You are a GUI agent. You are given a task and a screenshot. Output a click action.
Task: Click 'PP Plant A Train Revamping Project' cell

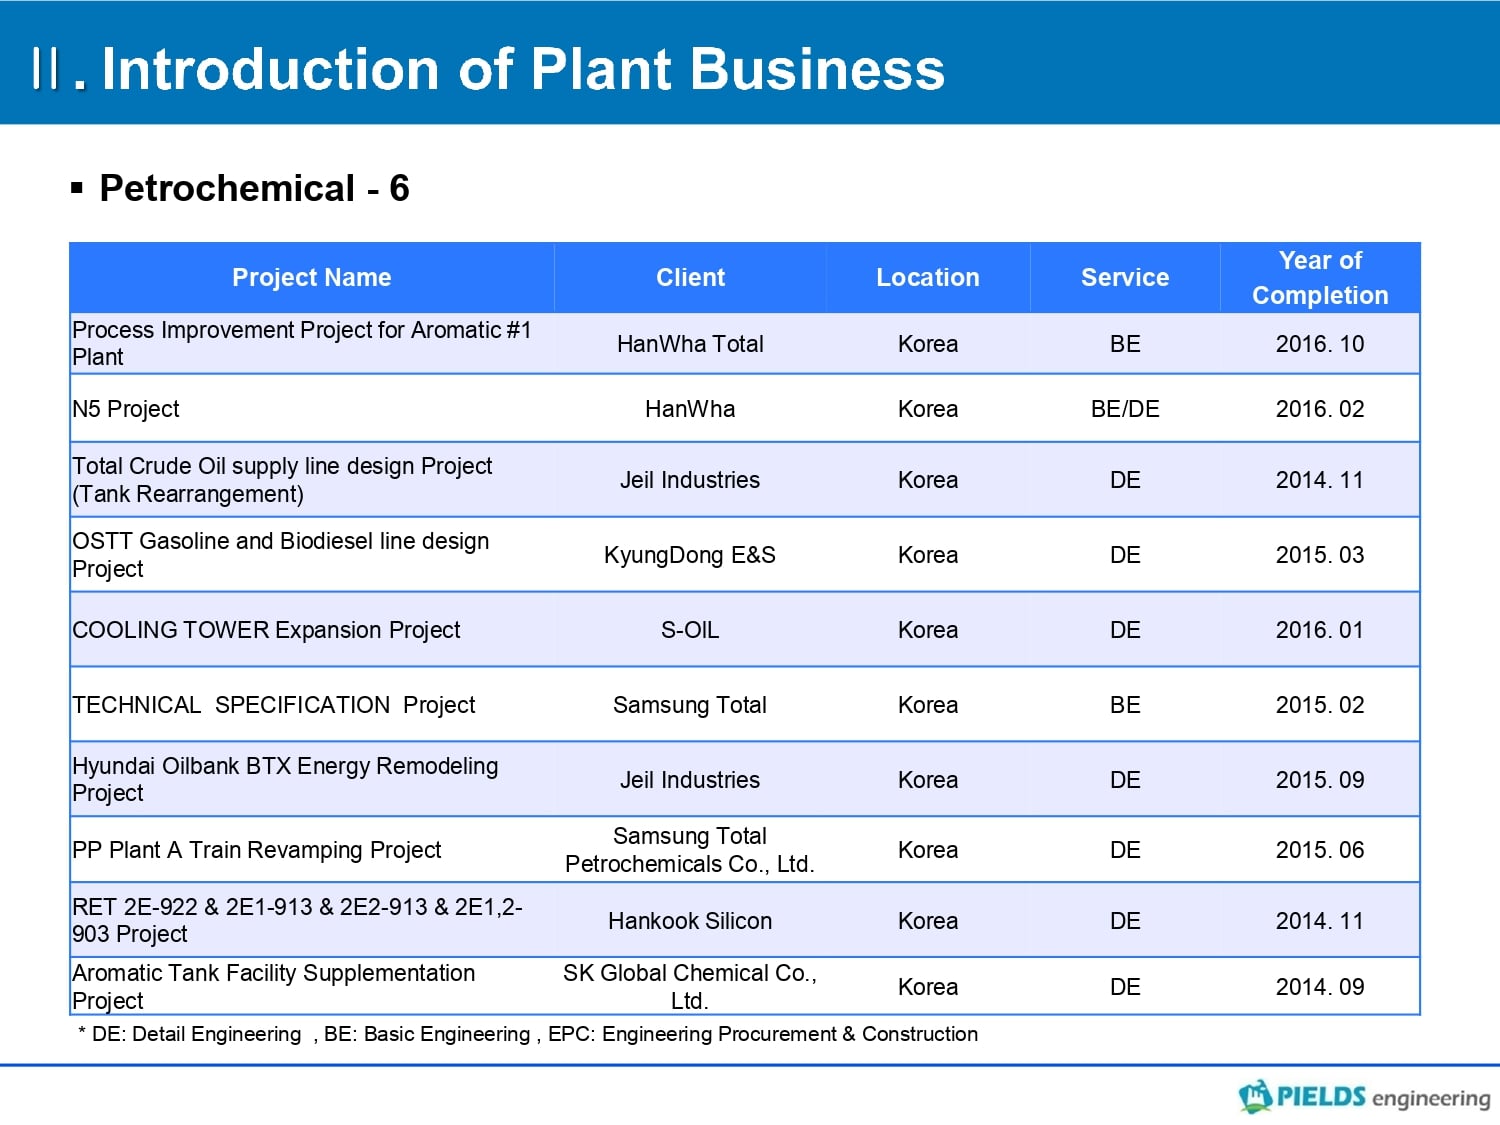coord(312,849)
